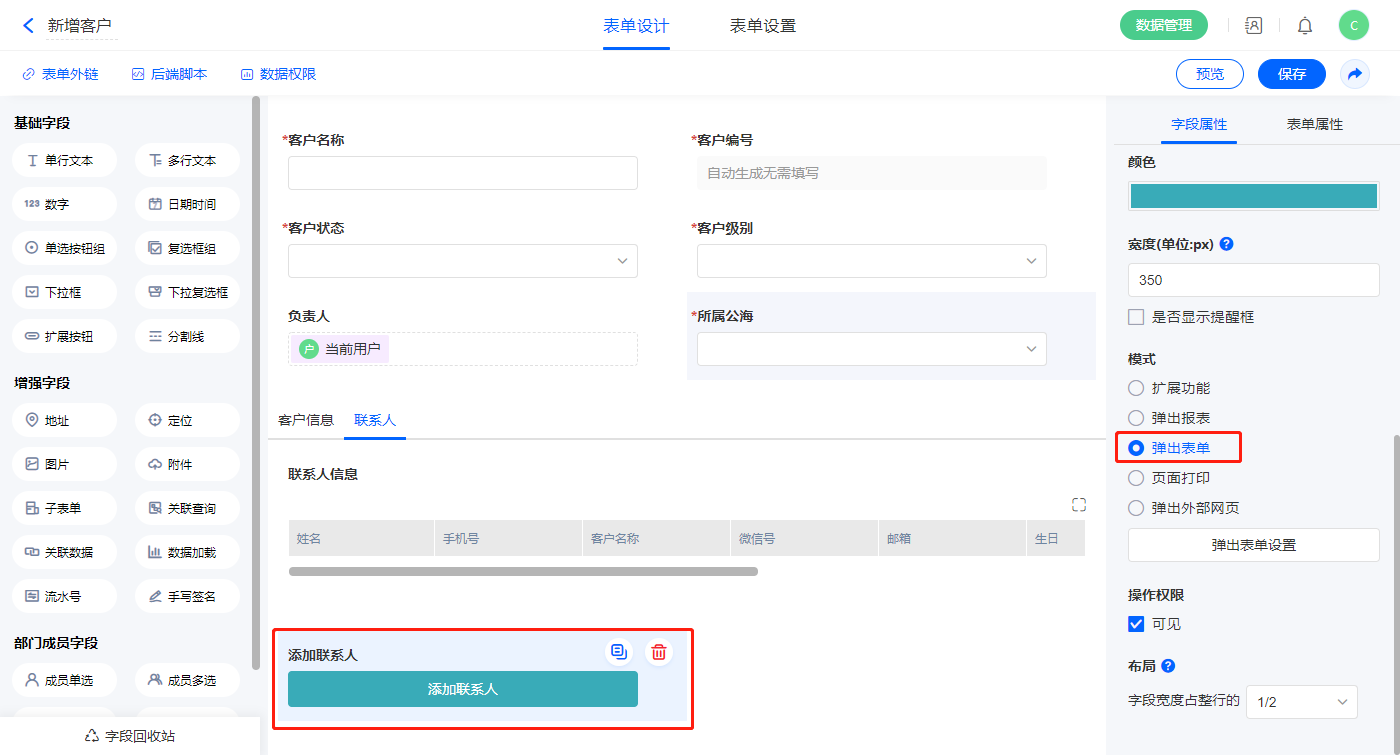The height and width of the screenshot is (755, 1400).
Task: Open the 客户状态 dropdown
Action: 463,261
